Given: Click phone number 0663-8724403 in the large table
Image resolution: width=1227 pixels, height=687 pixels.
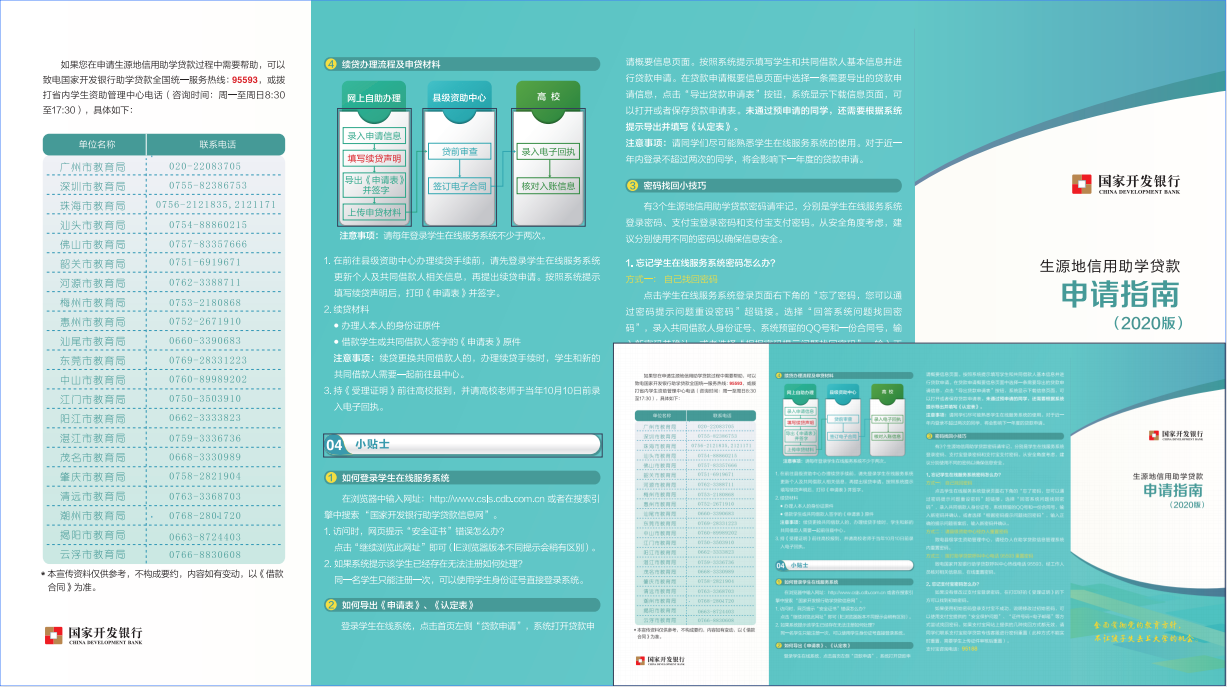Looking at the screenshot, I should [x=205, y=535].
